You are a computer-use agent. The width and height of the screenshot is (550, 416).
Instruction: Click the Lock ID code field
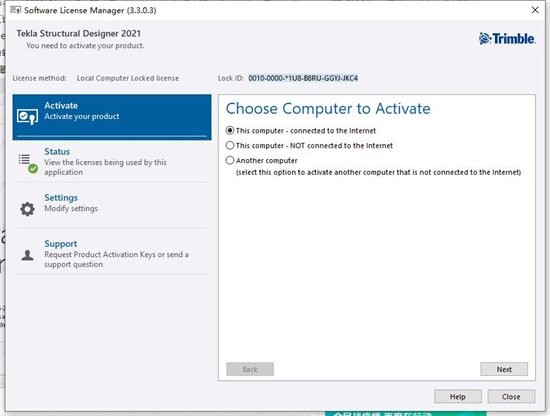pos(303,78)
